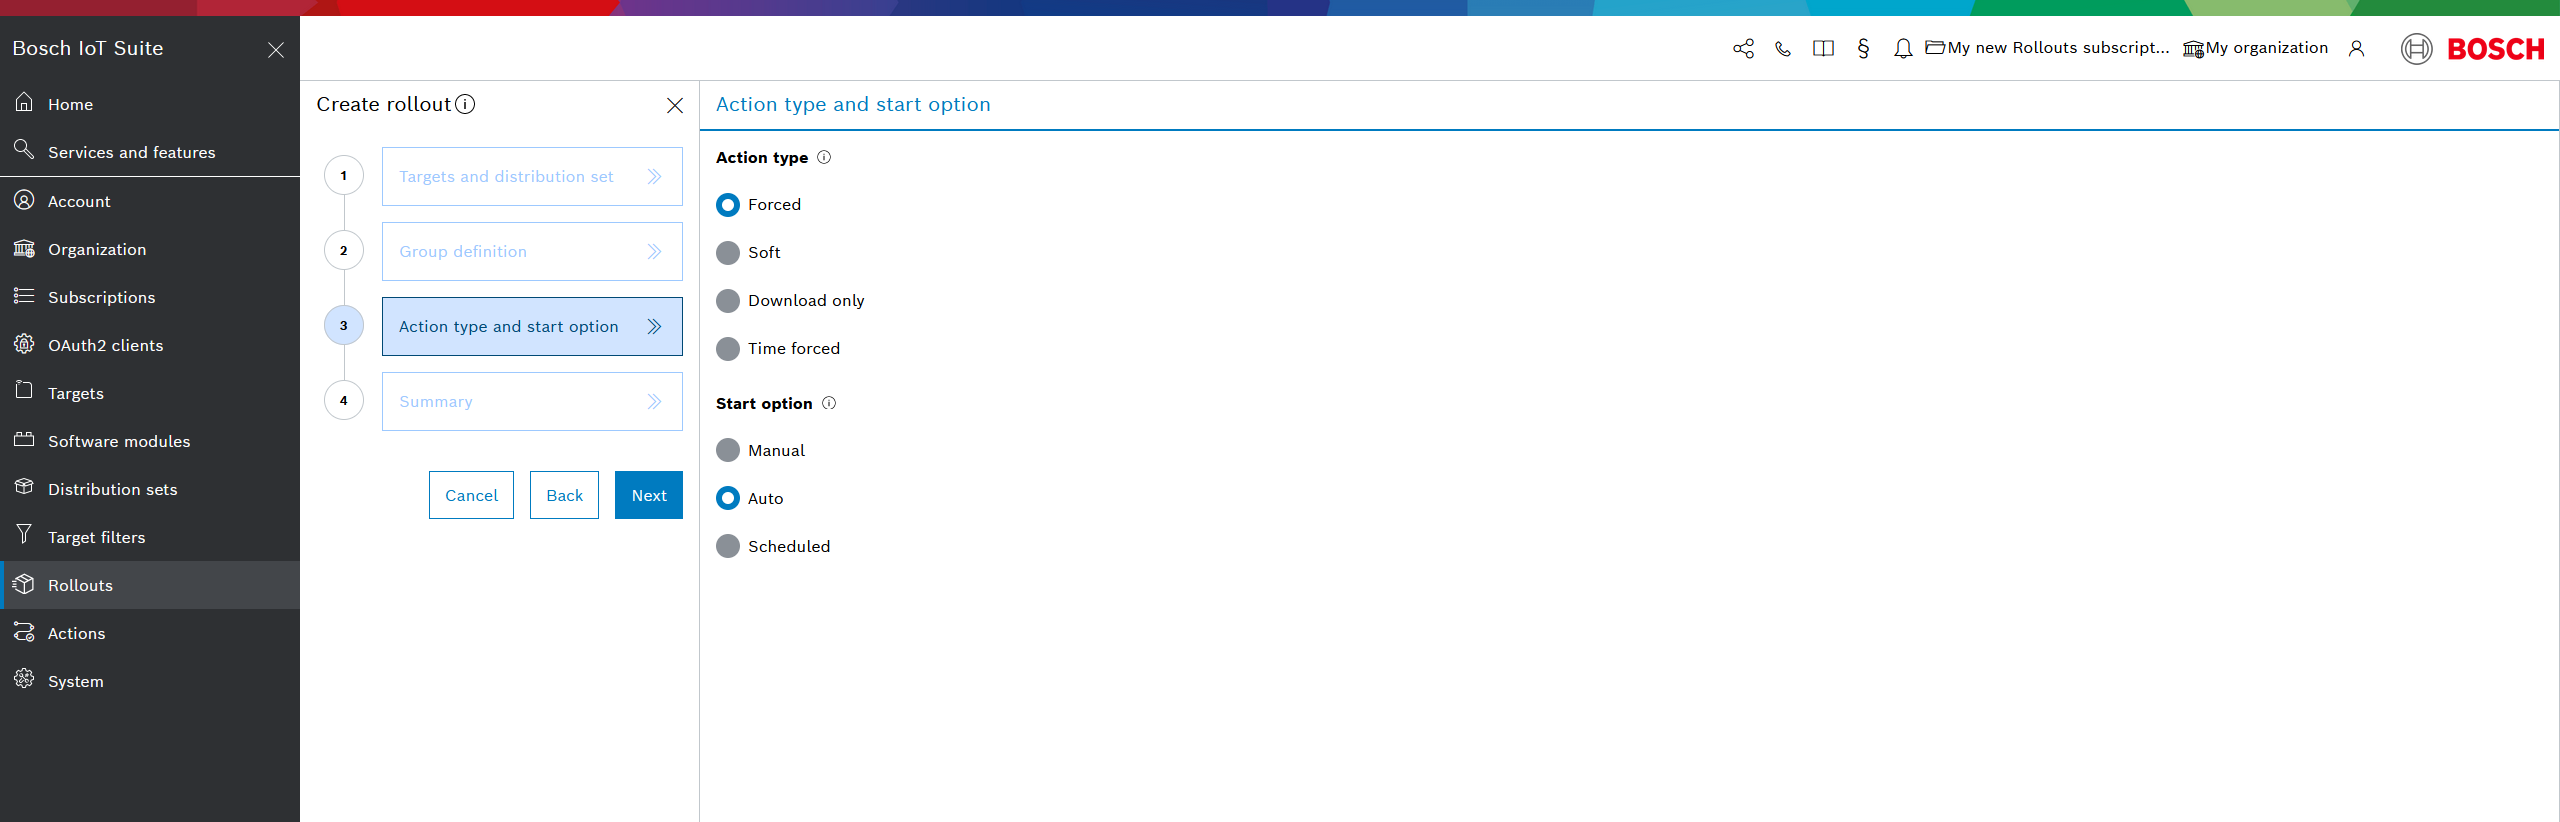Expand the Group definition step
The width and height of the screenshot is (2560, 822).
pos(532,252)
